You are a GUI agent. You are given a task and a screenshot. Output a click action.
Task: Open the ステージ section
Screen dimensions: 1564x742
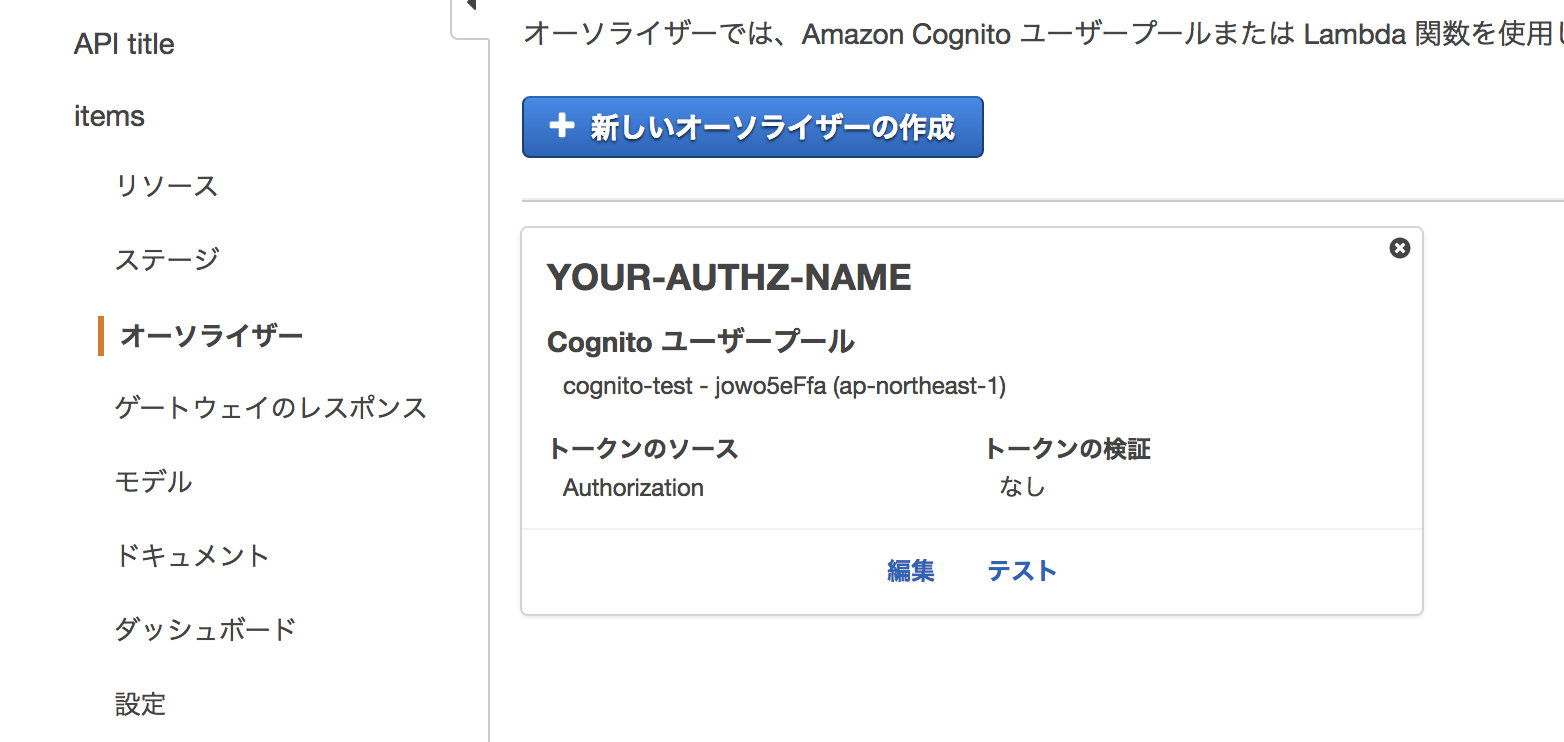pyautogui.click(x=166, y=260)
